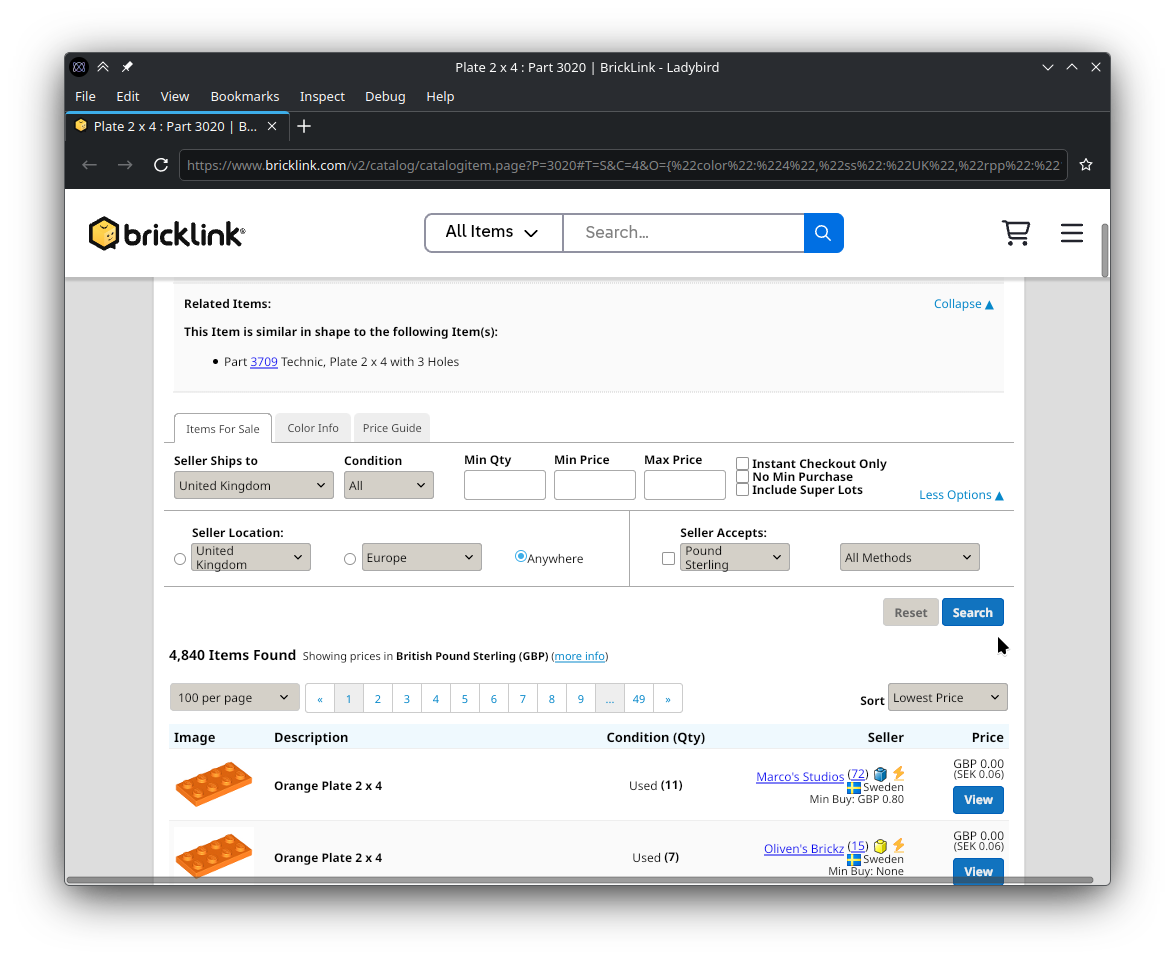
Task: Open the Oliven's Brickz seller link
Action: [803, 849]
